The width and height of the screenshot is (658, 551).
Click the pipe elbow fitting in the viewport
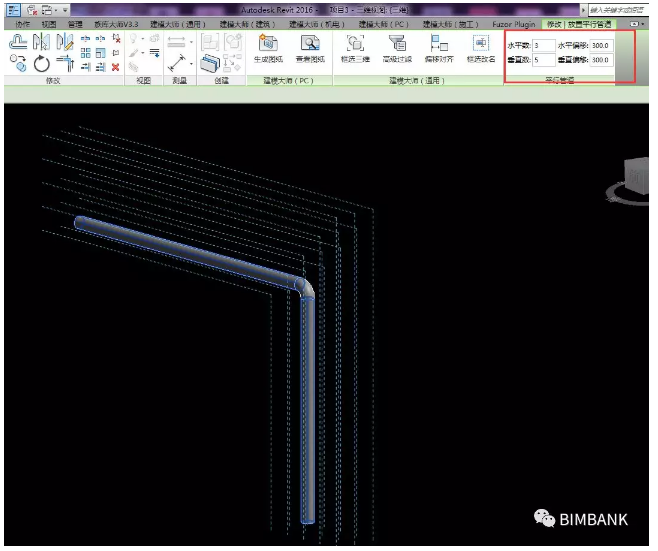click(x=305, y=287)
